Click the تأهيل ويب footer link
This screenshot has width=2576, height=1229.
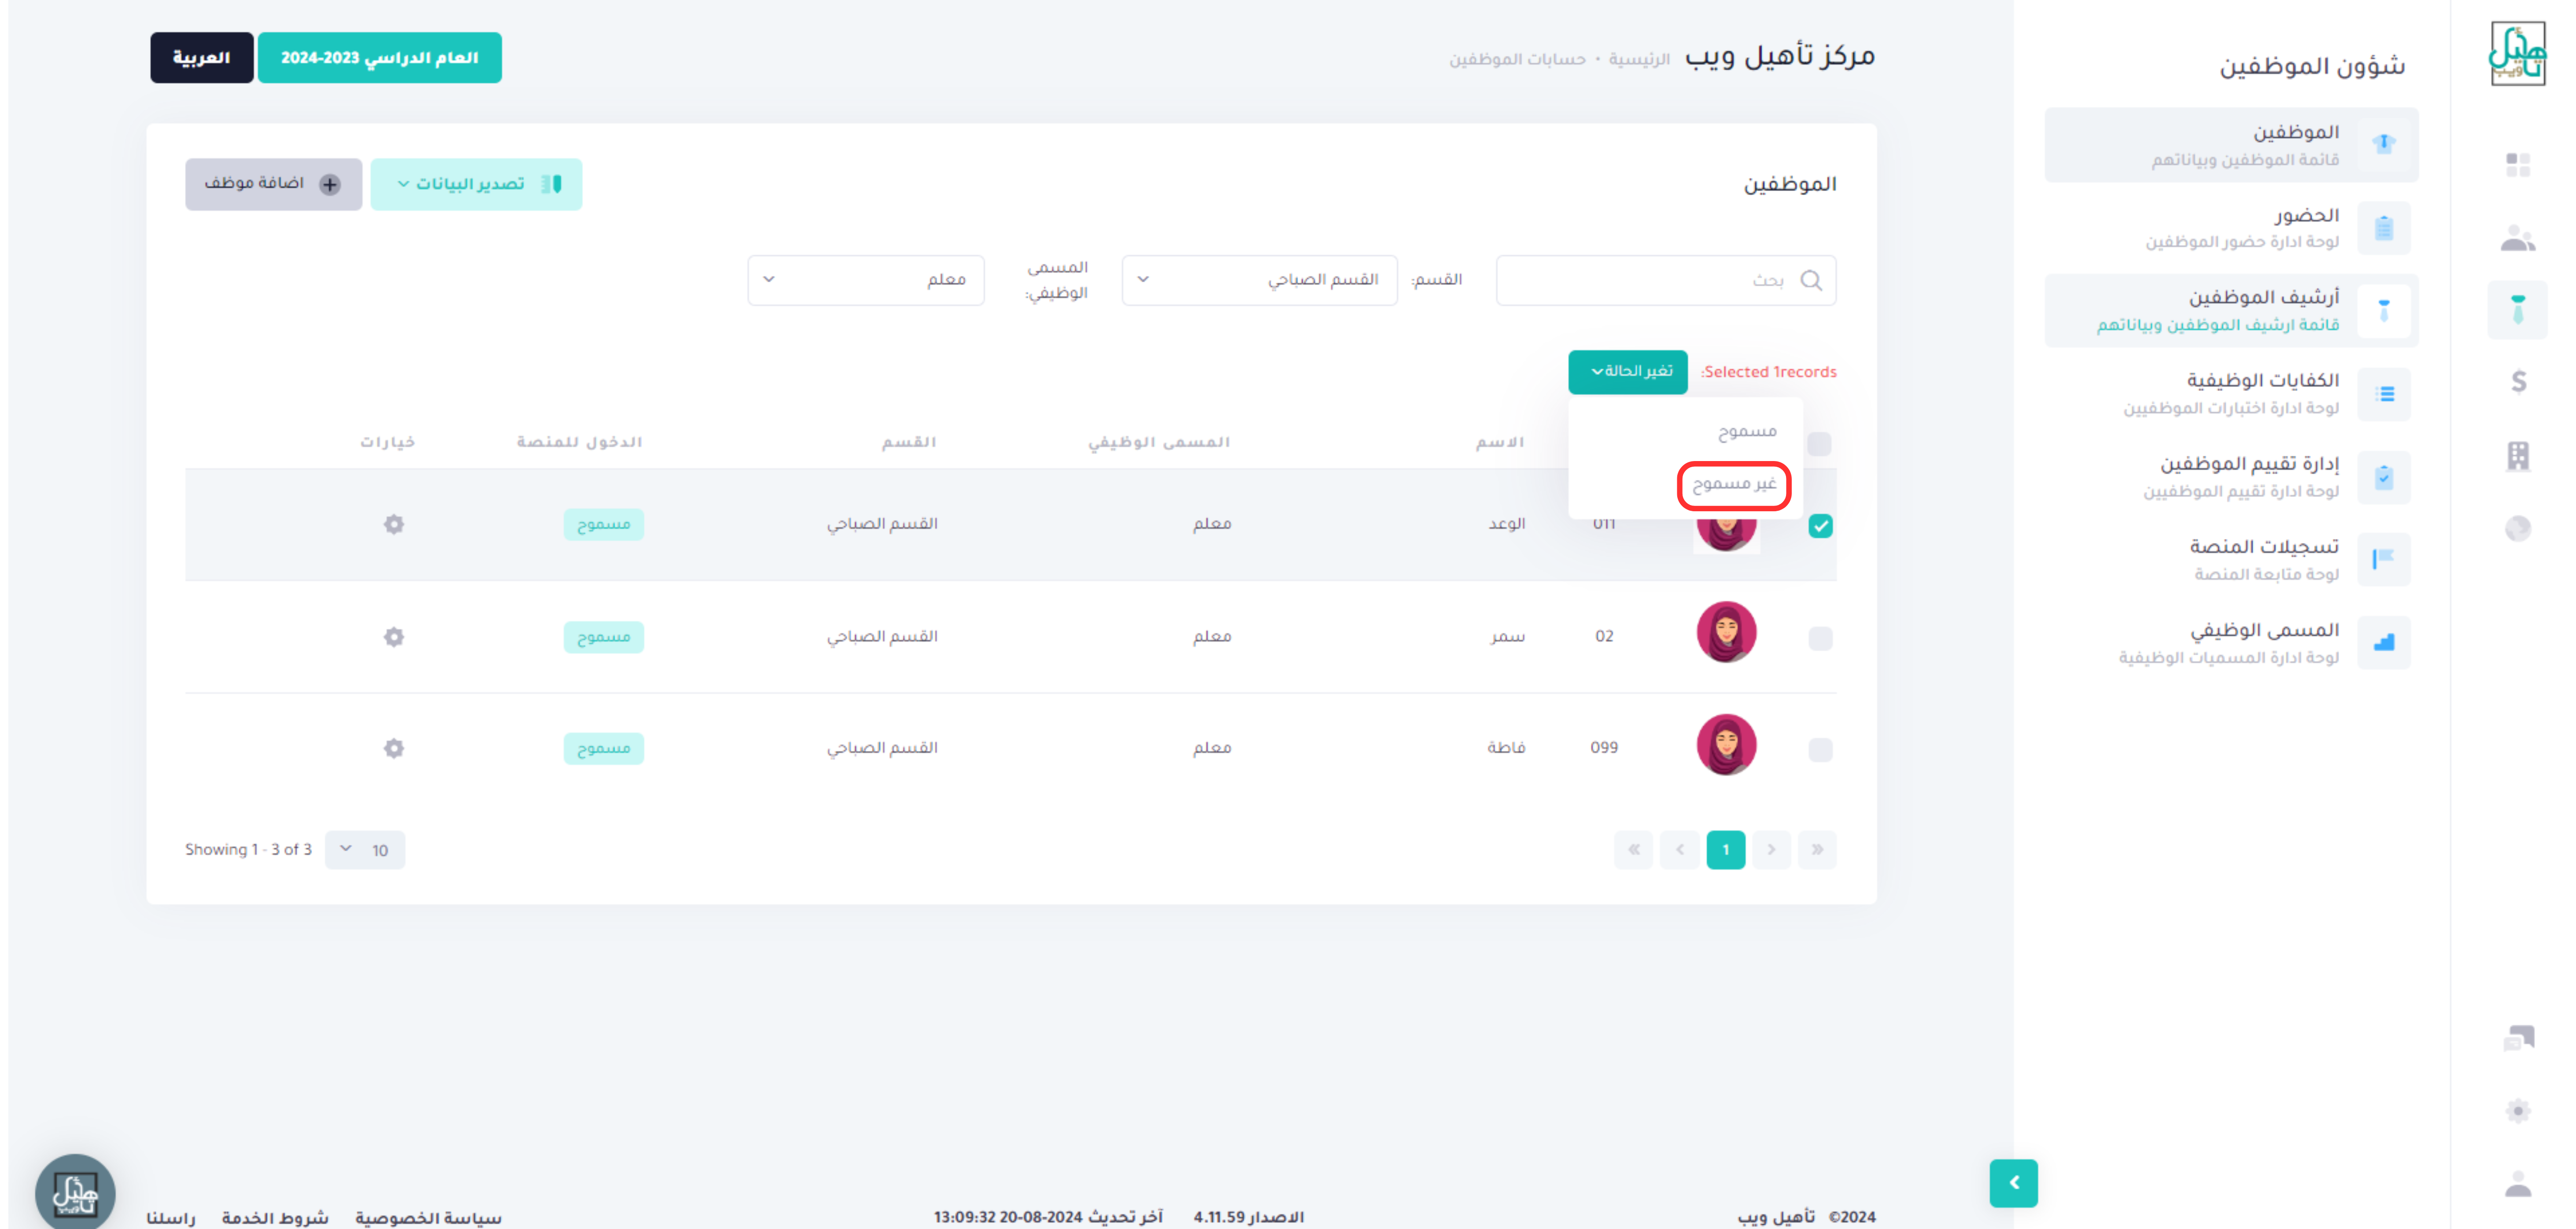click(1776, 1217)
